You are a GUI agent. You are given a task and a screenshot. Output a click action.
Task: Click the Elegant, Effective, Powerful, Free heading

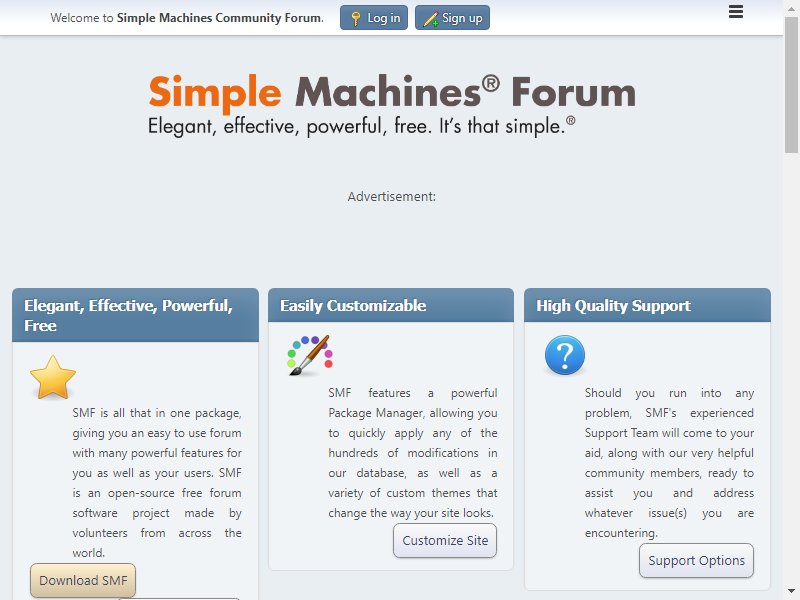click(129, 315)
